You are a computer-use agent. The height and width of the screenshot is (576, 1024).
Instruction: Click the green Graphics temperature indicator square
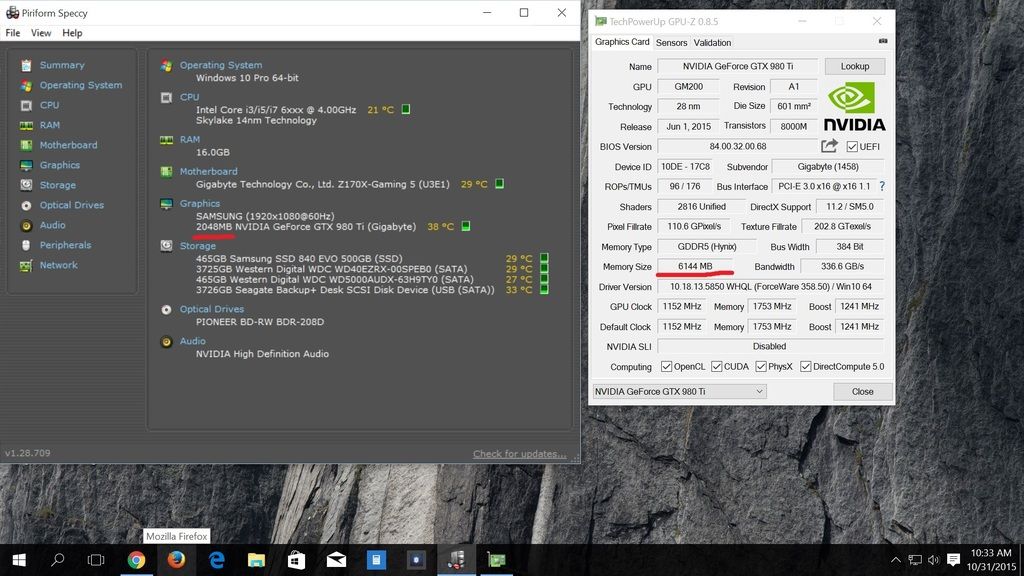[466, 226]
